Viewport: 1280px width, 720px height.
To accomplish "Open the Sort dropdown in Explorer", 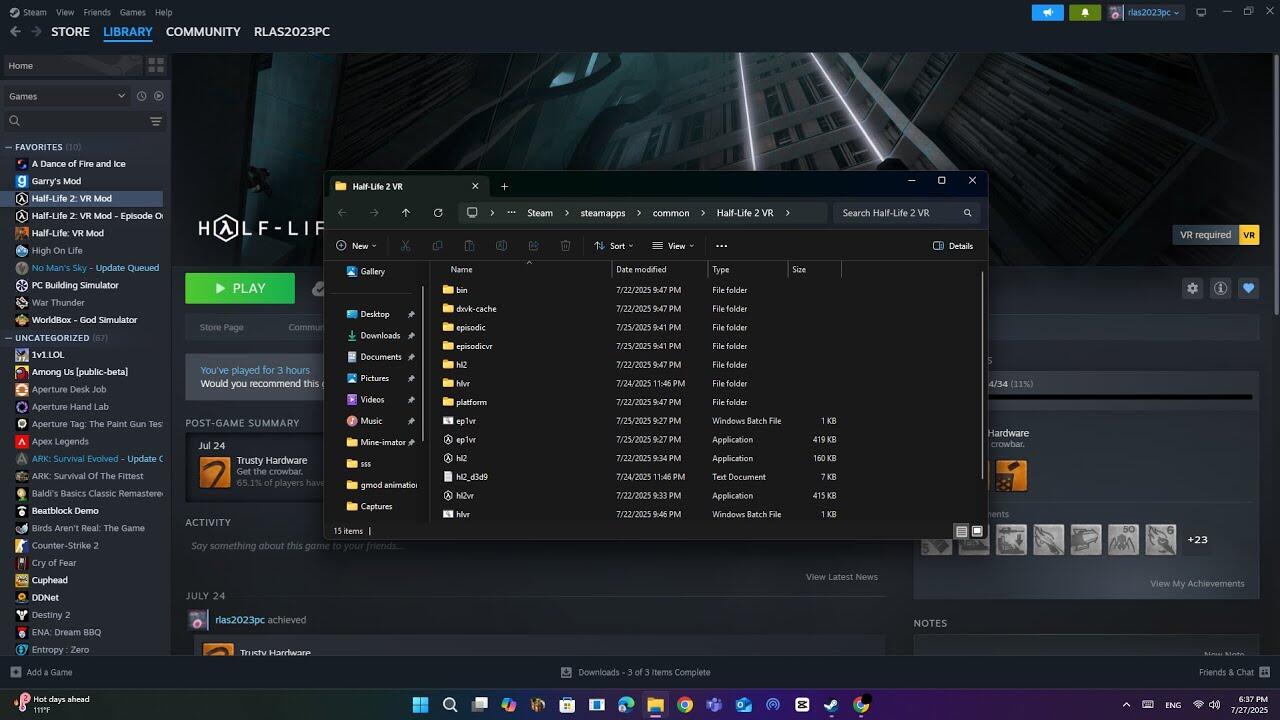I will tap(613, 246).
